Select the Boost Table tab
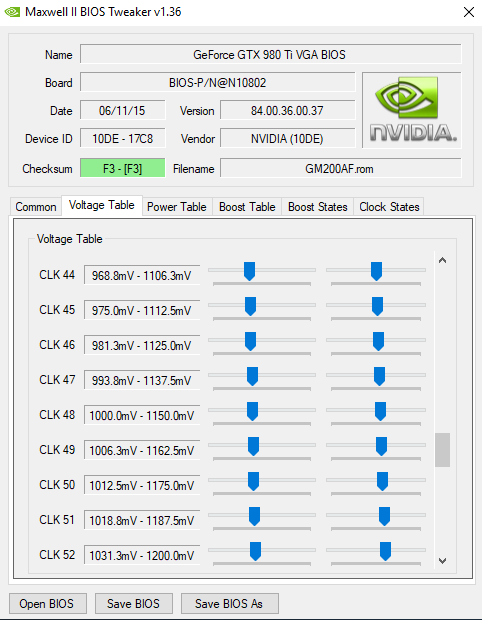Viewport: 482px width, 620px height. [247, 207]
